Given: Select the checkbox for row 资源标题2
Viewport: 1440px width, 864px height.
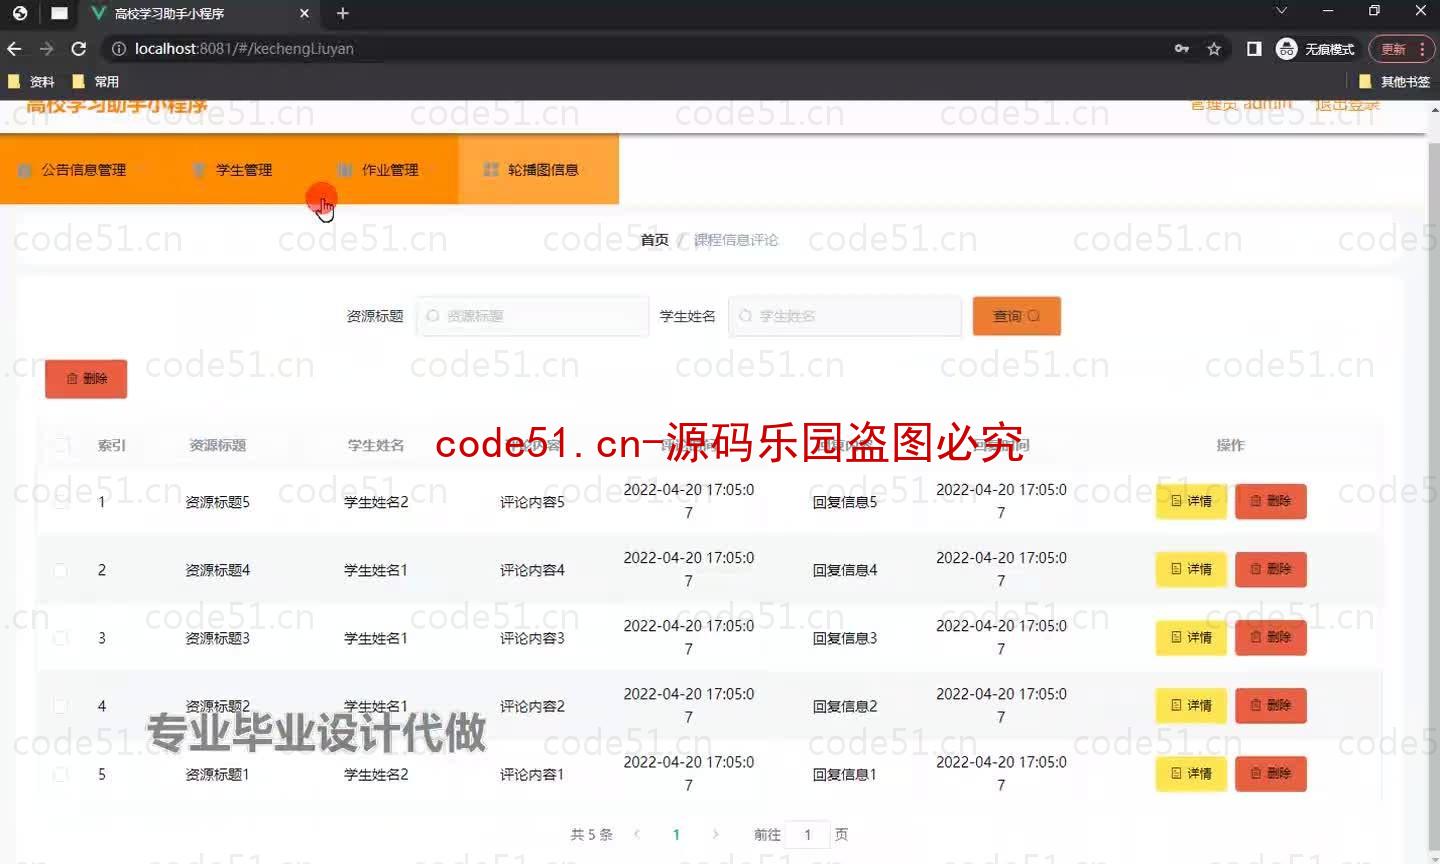Looking at the screenshot, I should [61, 706].
